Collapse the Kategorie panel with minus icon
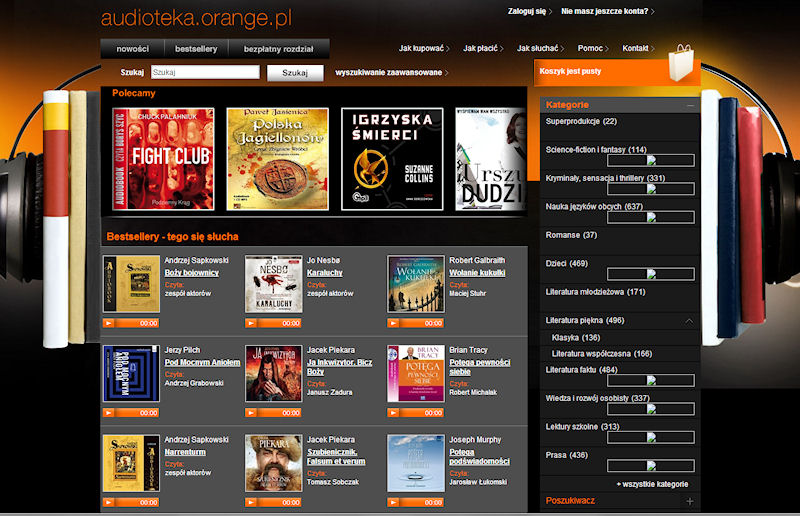The image size is (800, 516). [x=690, y=105]
